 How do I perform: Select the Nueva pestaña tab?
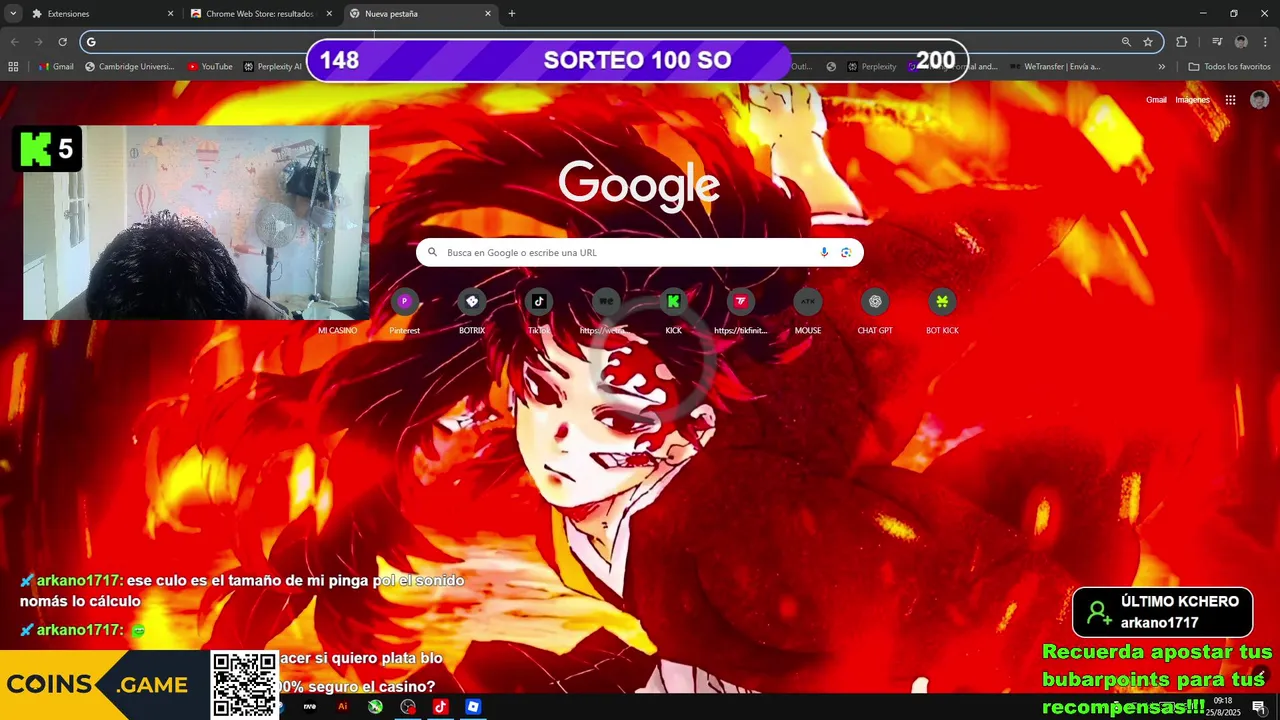pyautogui.click(x=420, y=14)
